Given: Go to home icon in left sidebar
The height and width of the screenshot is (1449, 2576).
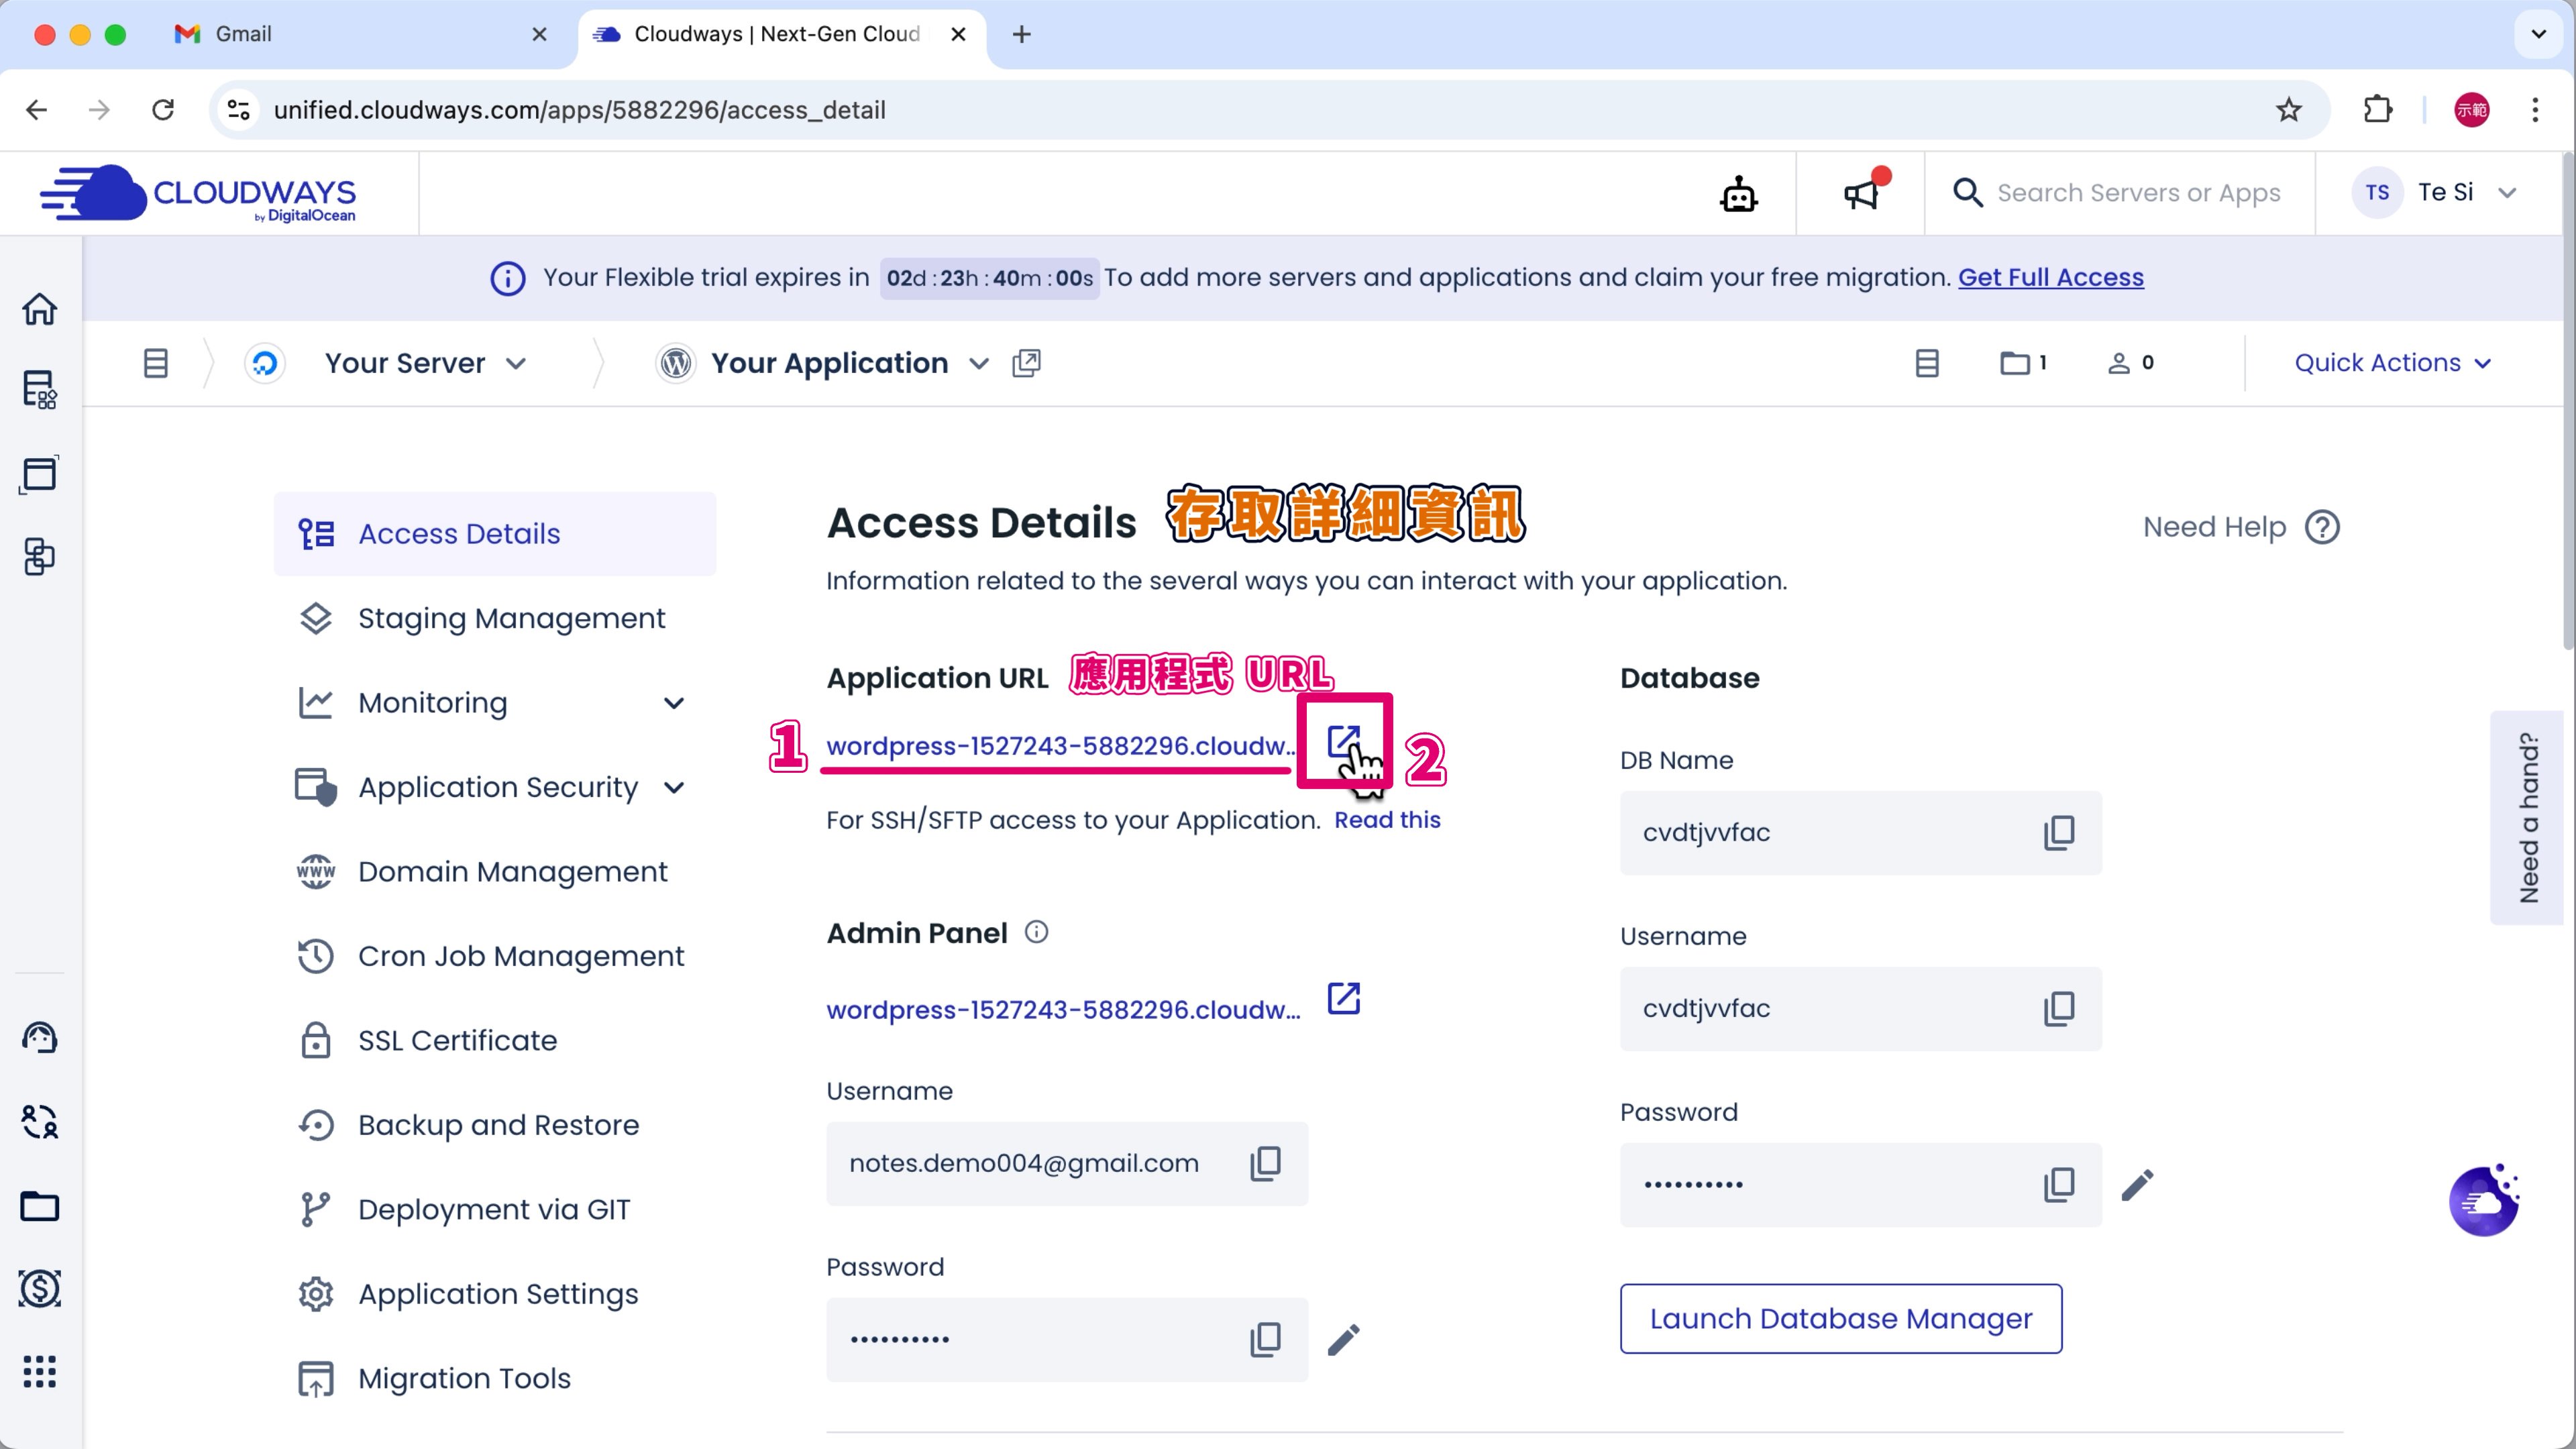Looking at the screenshot, I should tap(40, 309).
